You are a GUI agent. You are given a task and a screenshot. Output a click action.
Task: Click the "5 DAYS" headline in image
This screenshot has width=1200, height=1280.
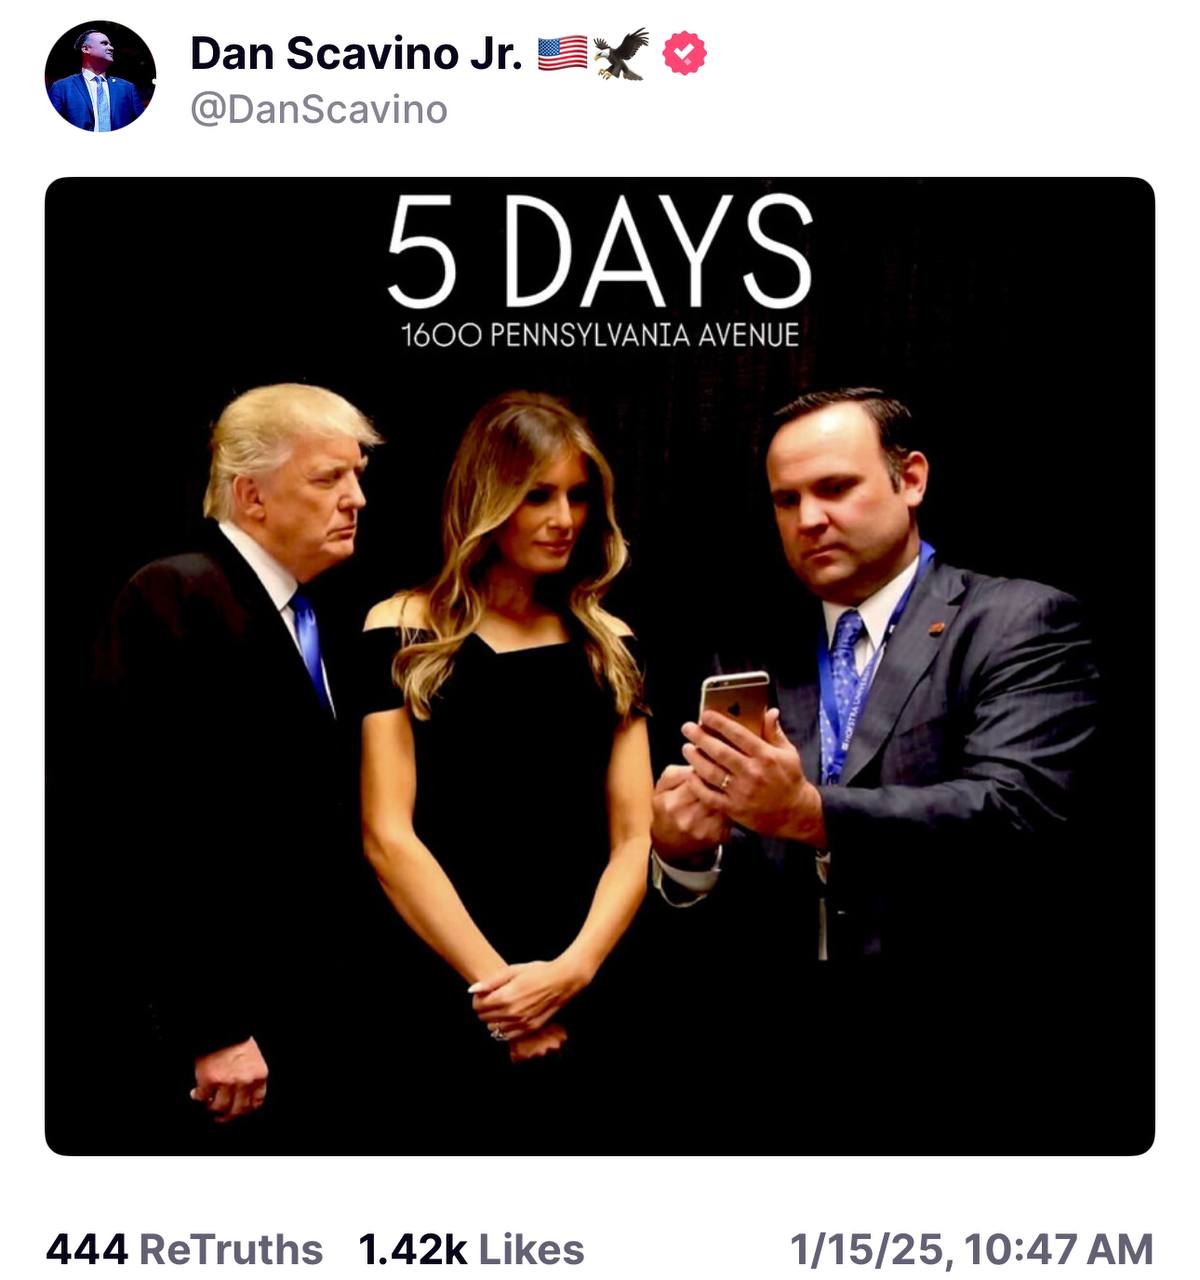[x=599, y=252]
